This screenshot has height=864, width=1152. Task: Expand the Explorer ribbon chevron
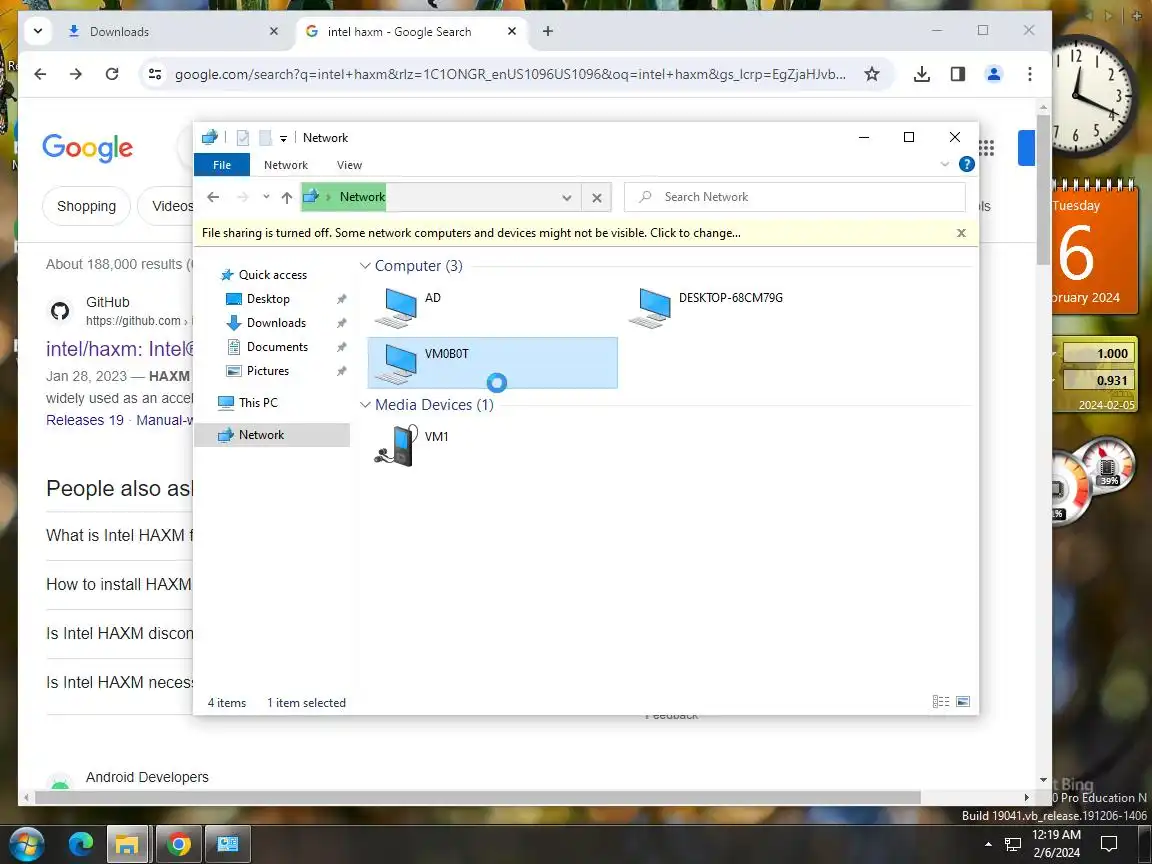tap(945, 165)
